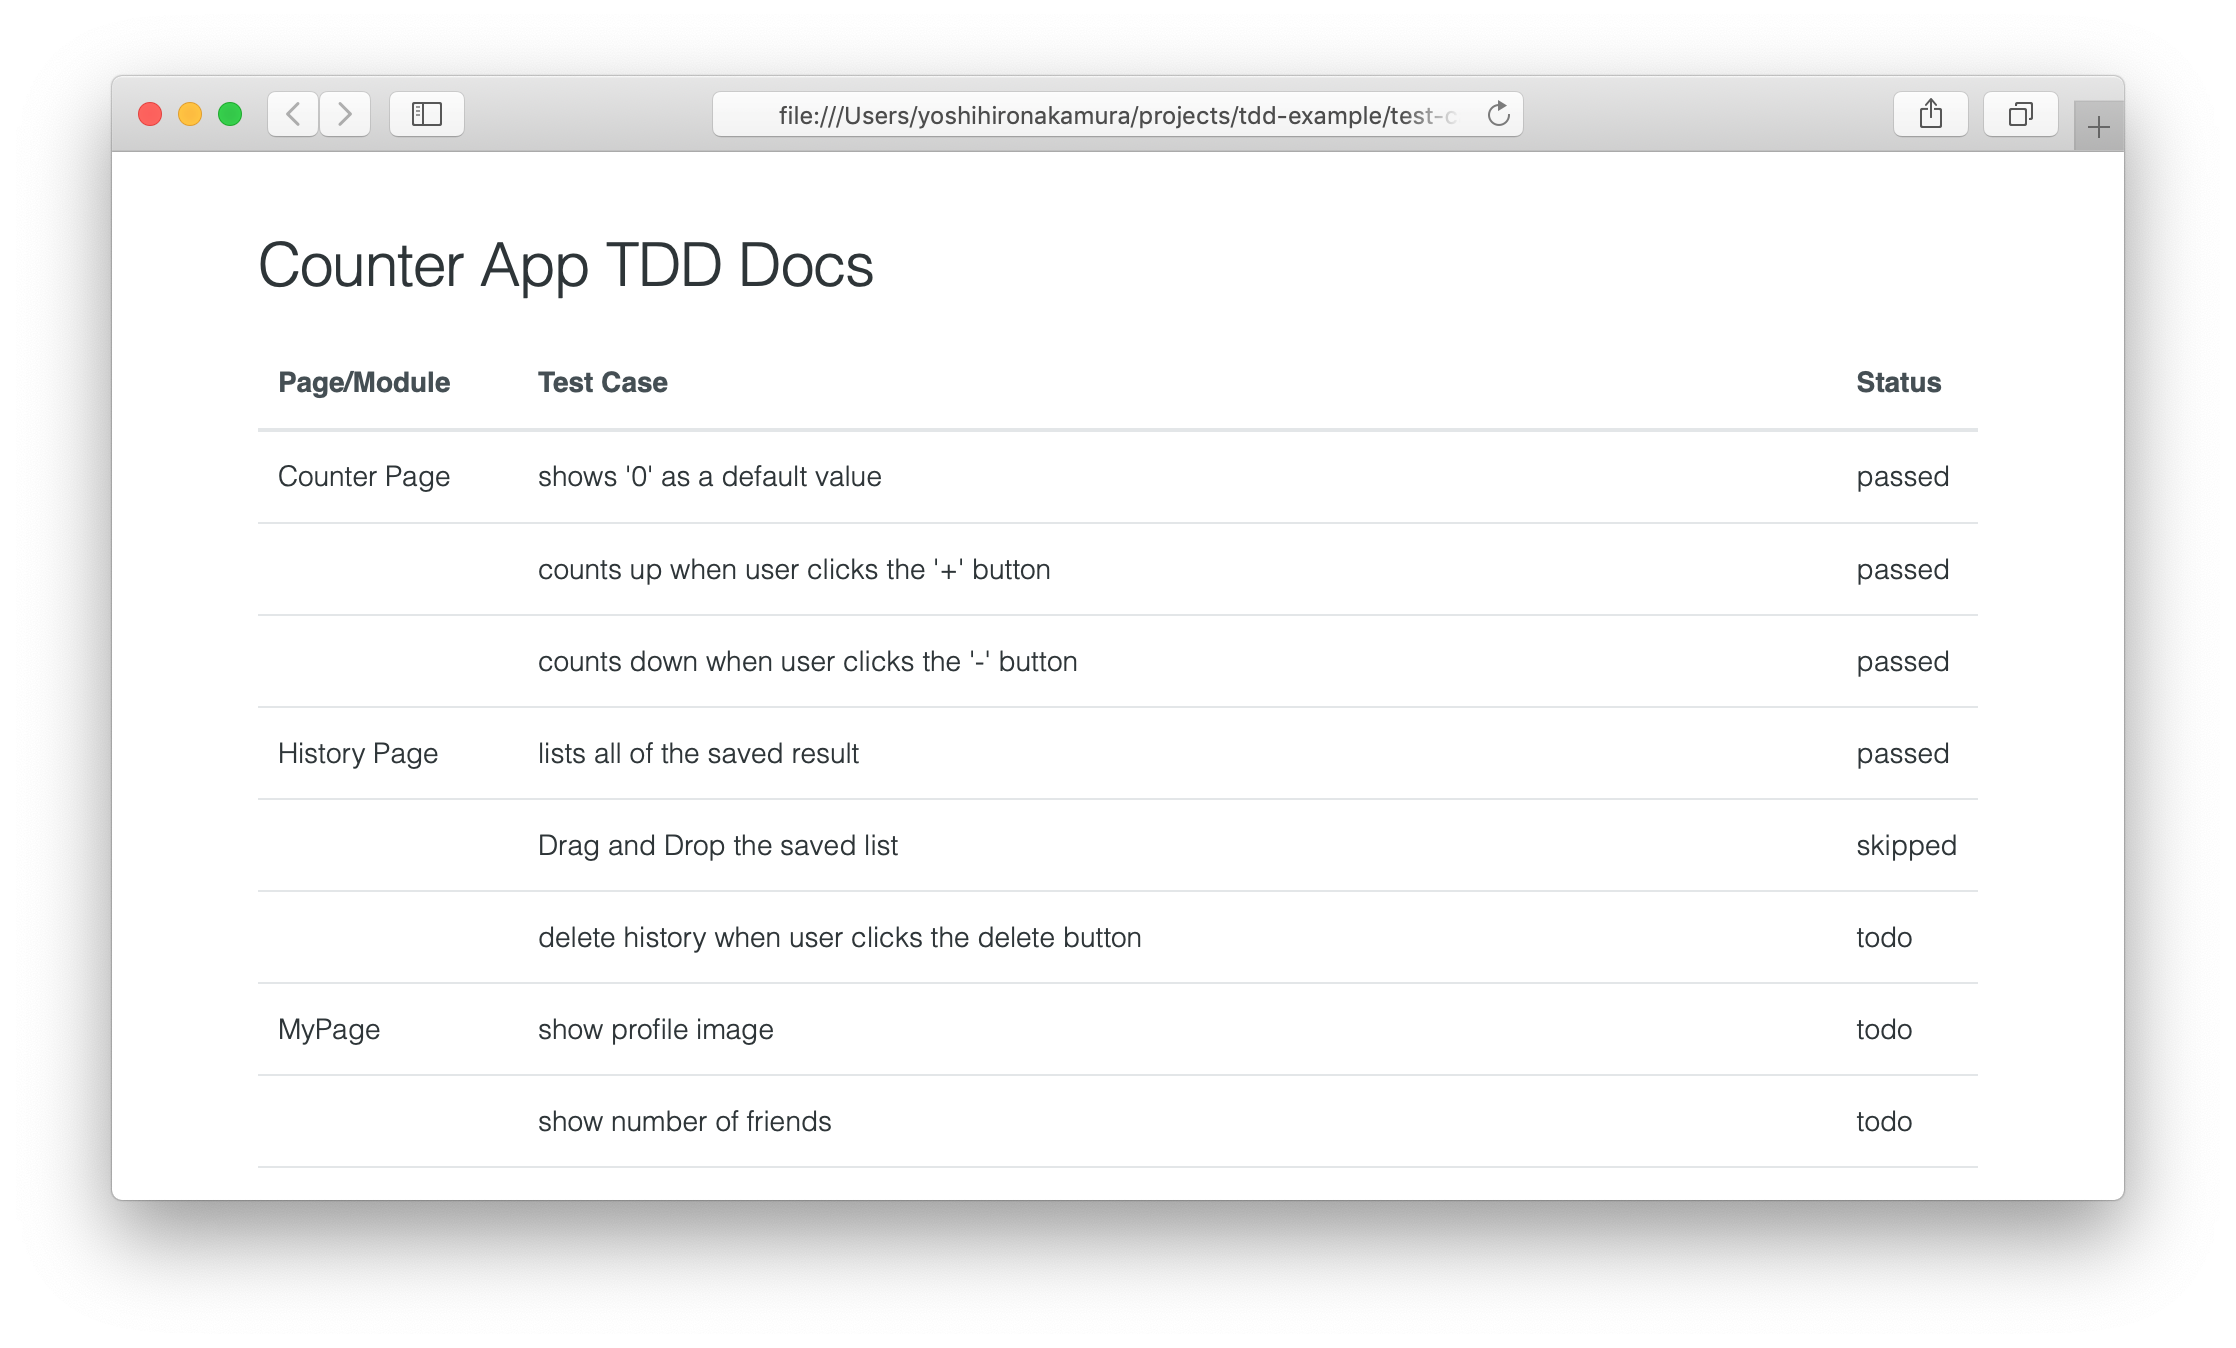
Task: Select the MyPage module cell
Action: 329,1030
